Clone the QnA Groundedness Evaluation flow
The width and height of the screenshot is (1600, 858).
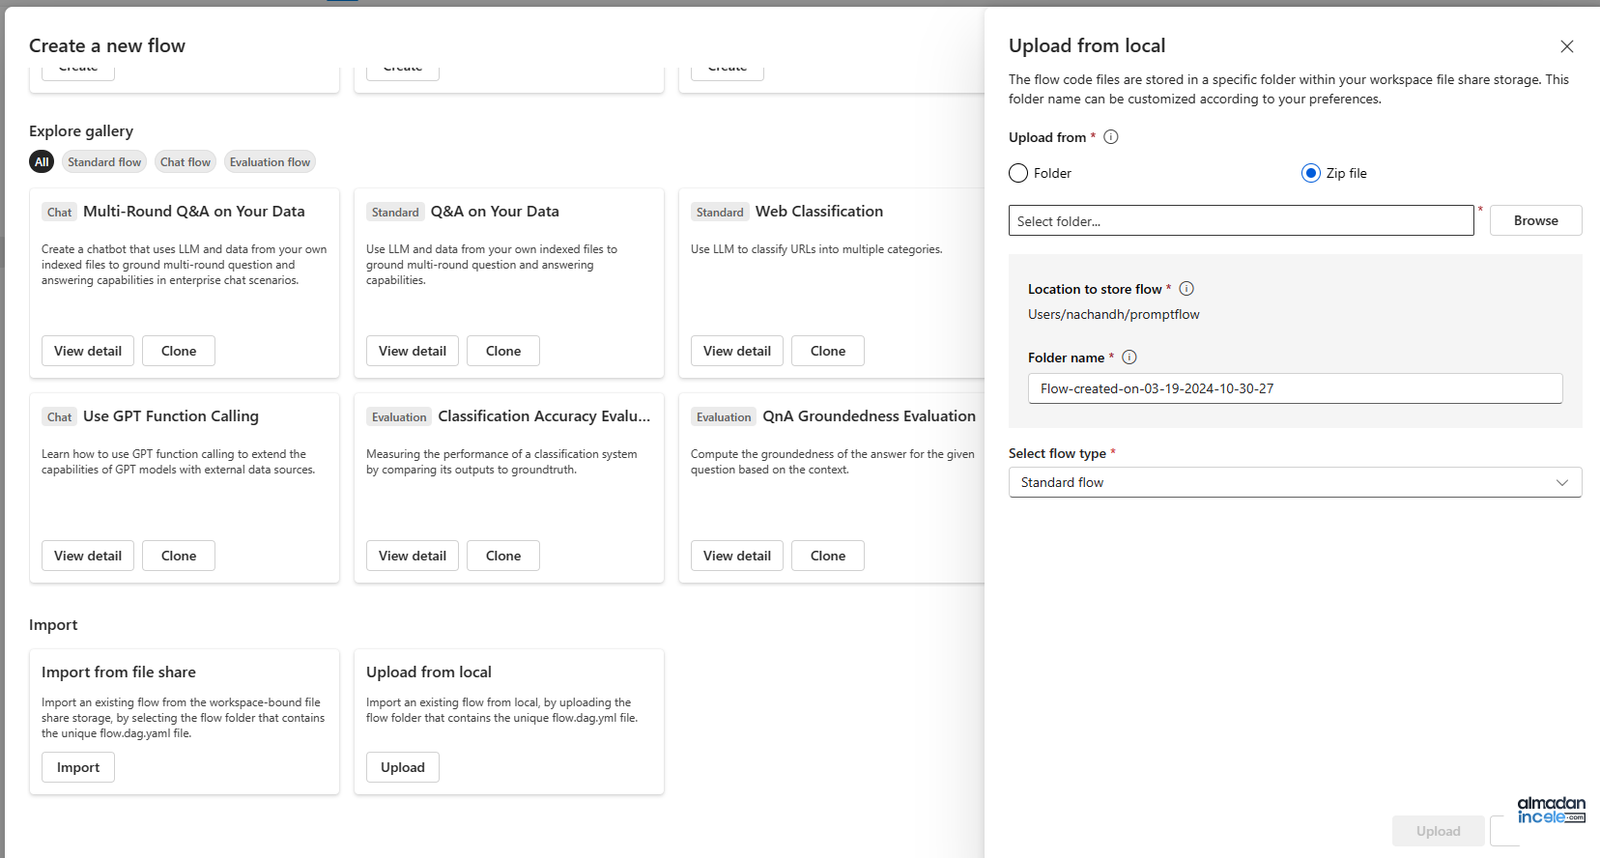click(x=827, y=556)
